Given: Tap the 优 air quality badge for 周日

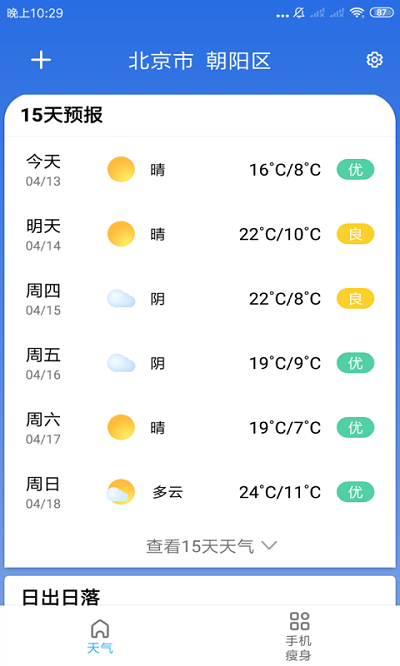Looking at the screenshot, I should pos(355,492).
